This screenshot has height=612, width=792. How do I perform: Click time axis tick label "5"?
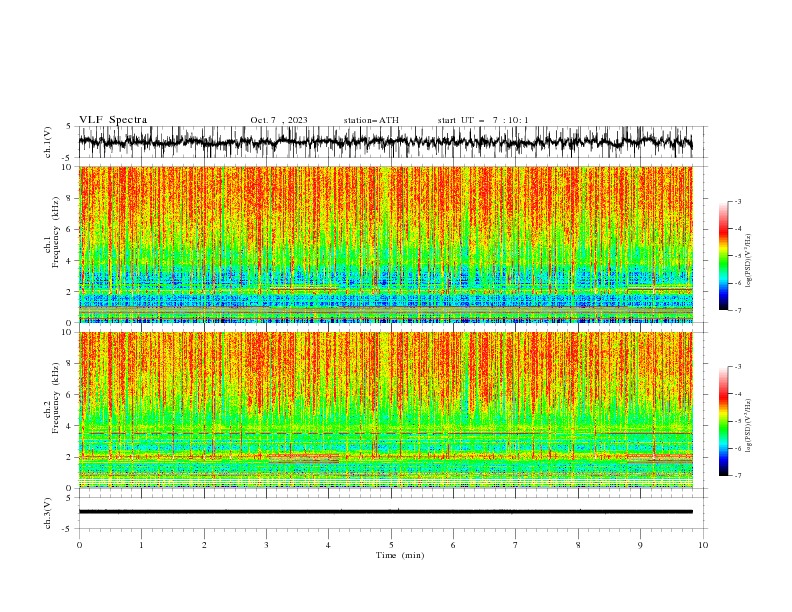[x=391, y=545]
